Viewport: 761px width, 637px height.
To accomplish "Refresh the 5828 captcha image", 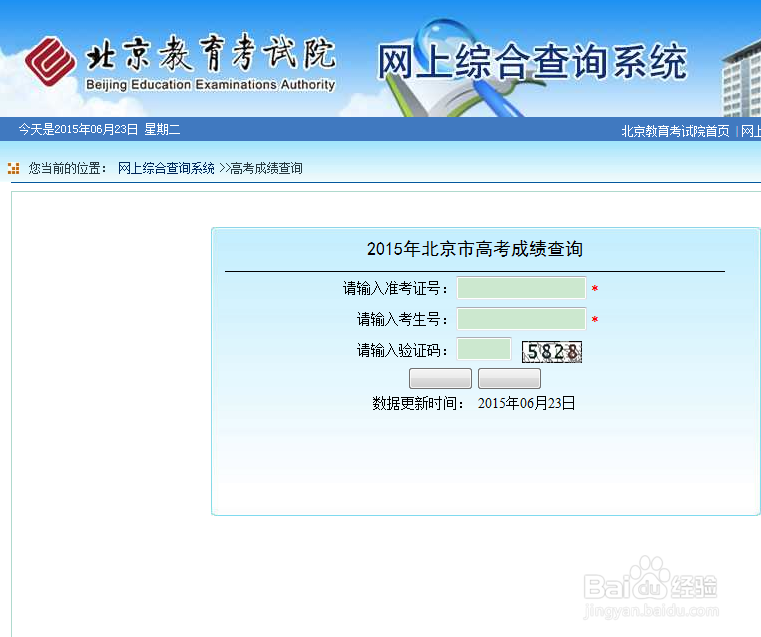I will pyautogui.click(x=552, y=352).
